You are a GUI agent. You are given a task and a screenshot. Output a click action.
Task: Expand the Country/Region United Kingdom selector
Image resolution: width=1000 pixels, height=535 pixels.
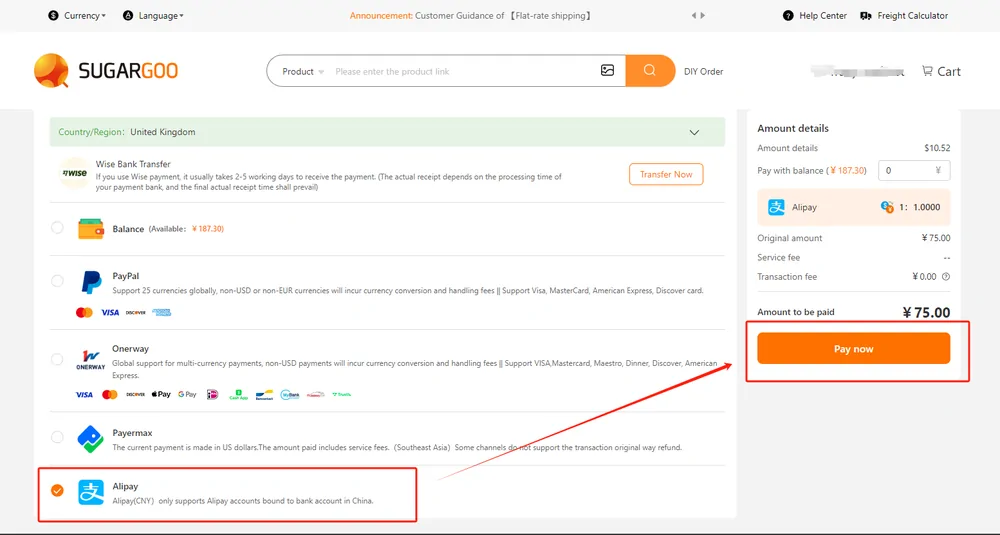coord(387,132)
